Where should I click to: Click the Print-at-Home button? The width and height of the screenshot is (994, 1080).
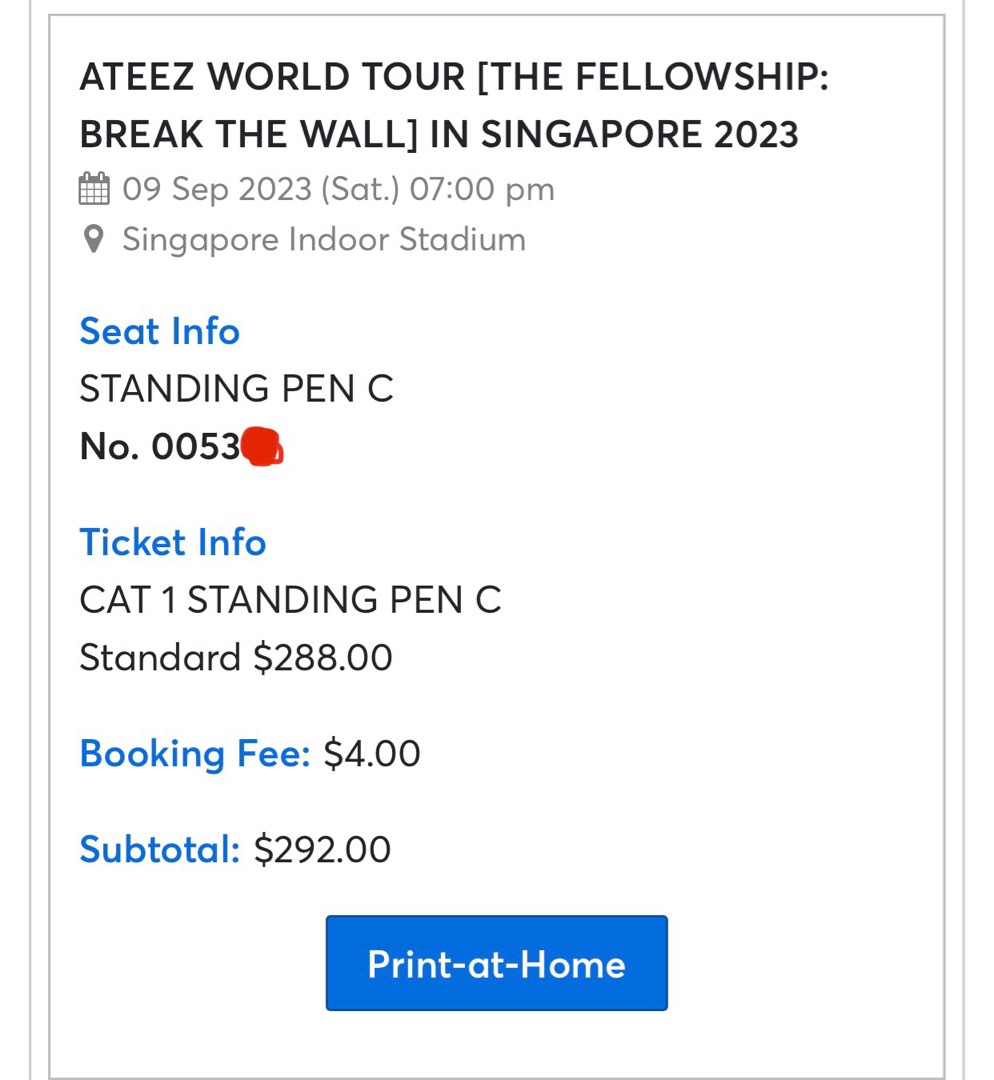point(496,963)
